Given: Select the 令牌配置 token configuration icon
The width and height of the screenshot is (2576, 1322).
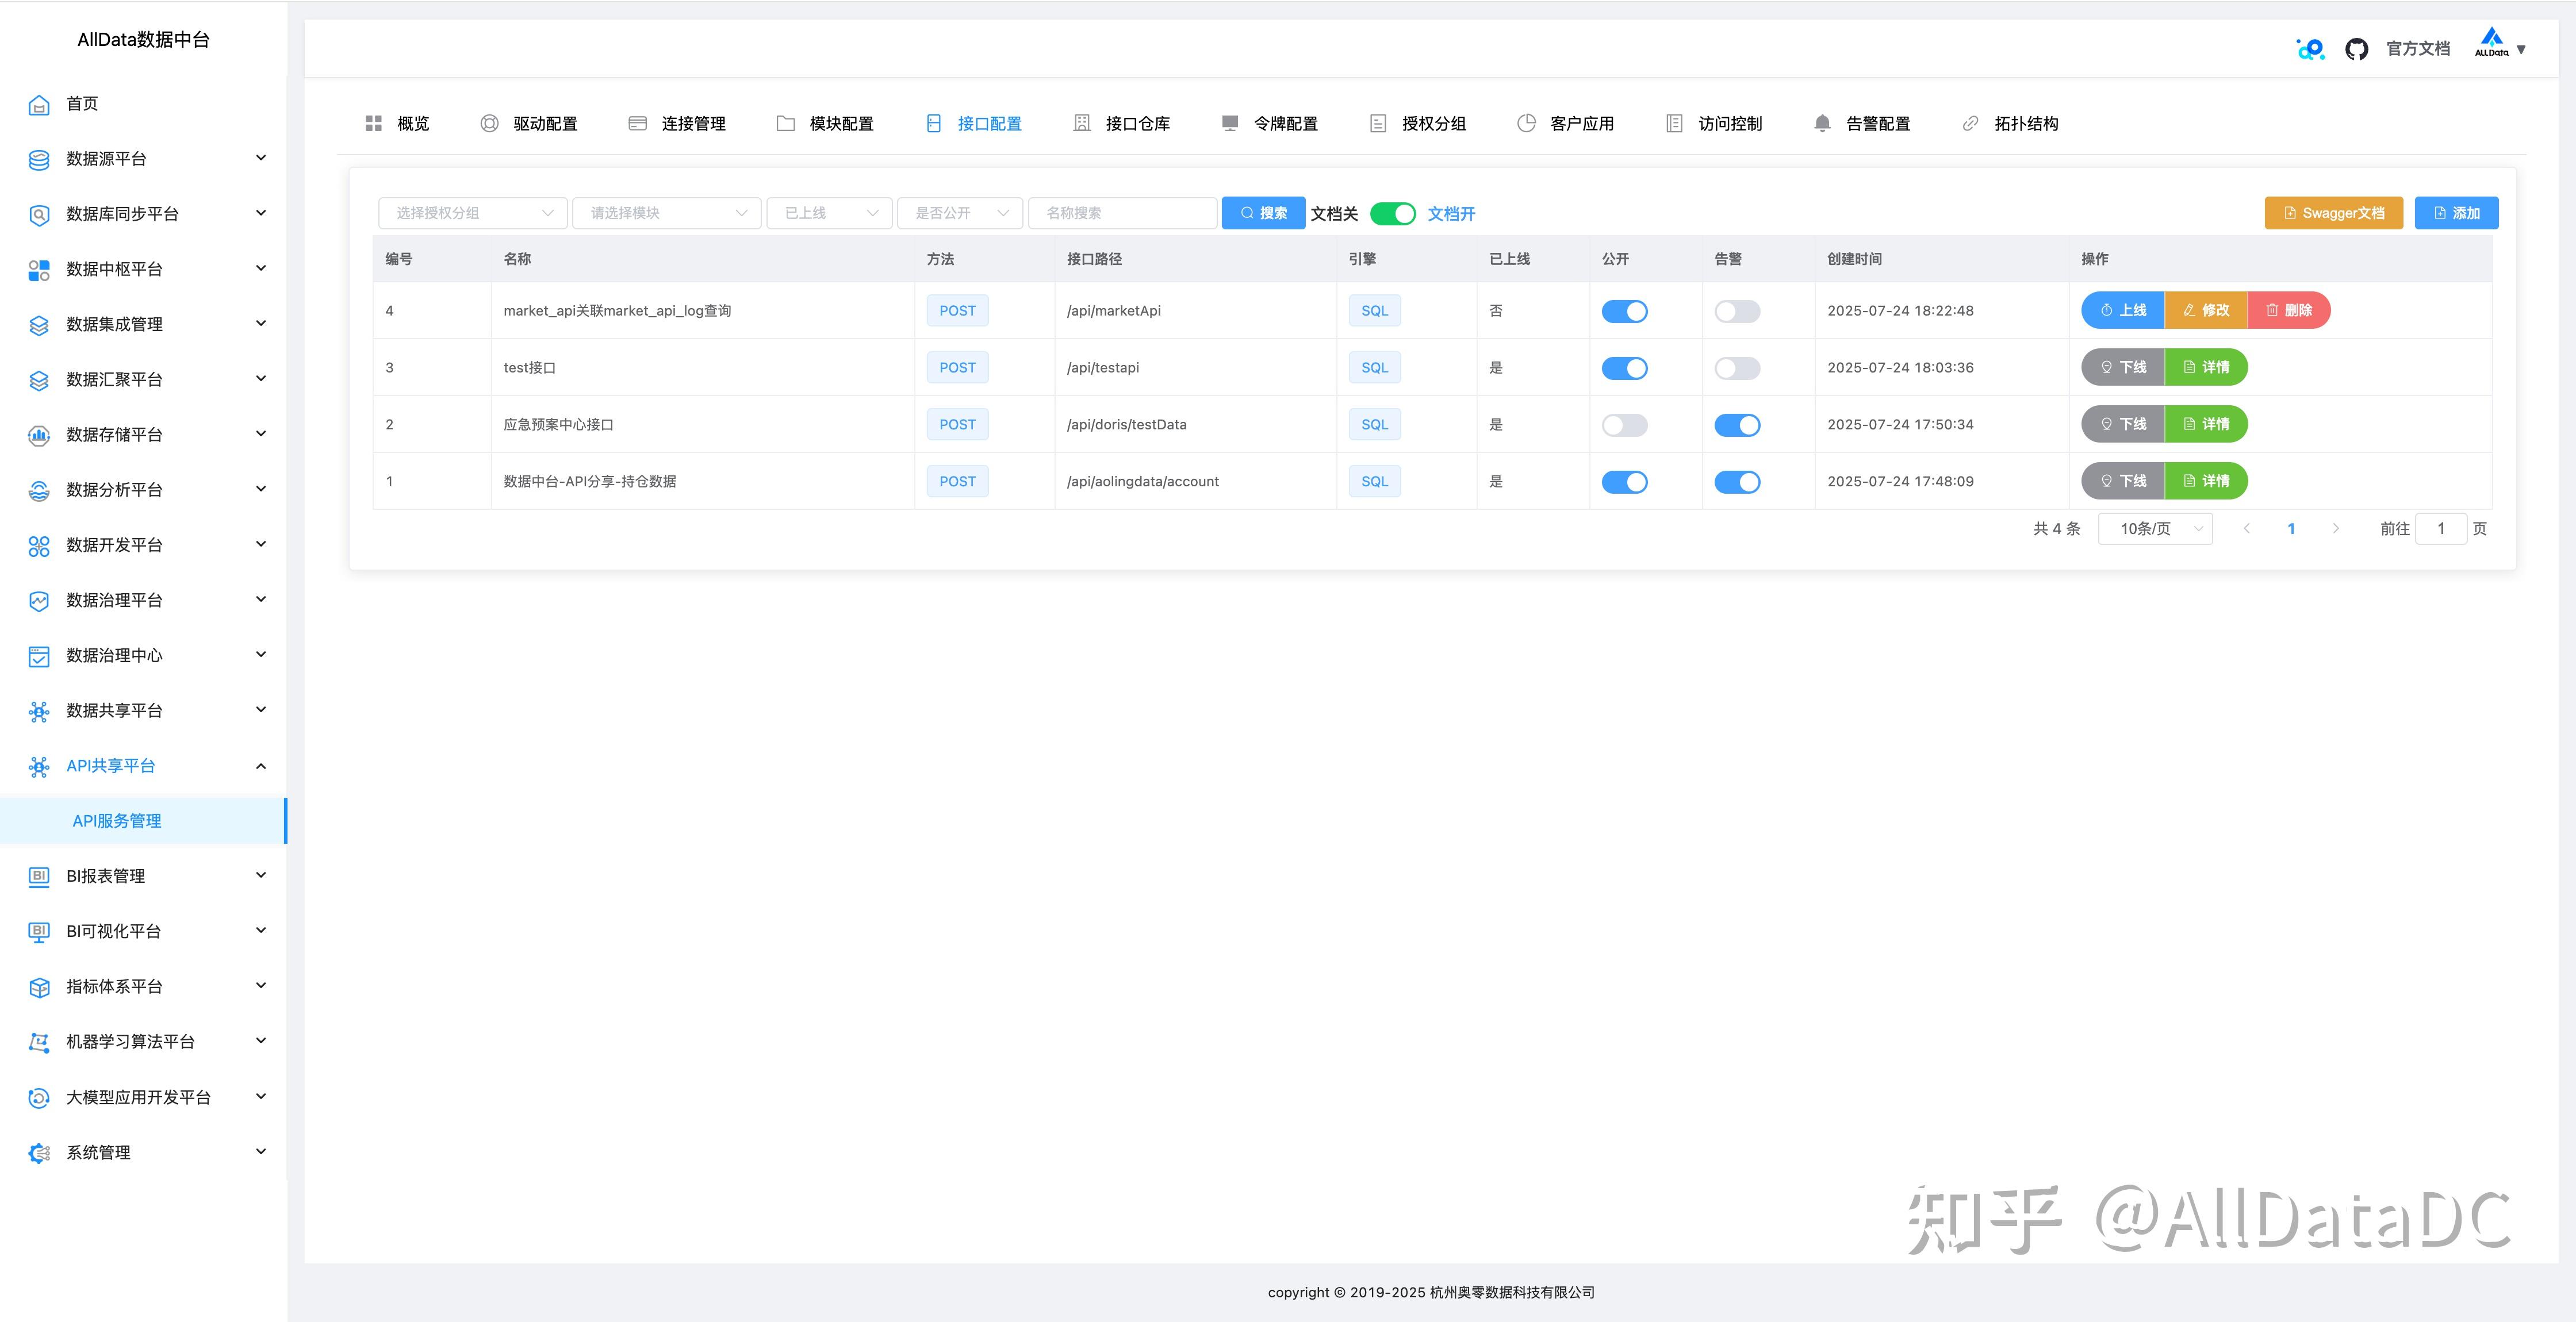Looking at the screenshot, I should point(1229,123).
